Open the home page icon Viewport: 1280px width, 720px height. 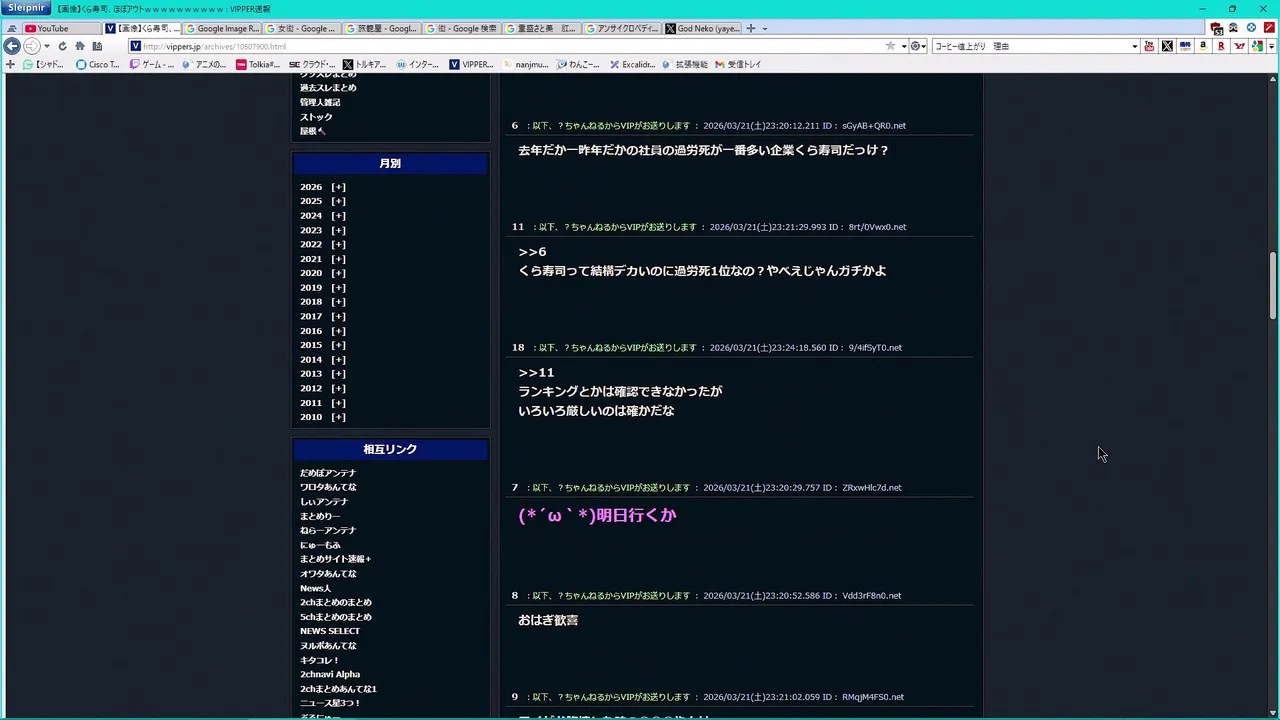(80, 46)
